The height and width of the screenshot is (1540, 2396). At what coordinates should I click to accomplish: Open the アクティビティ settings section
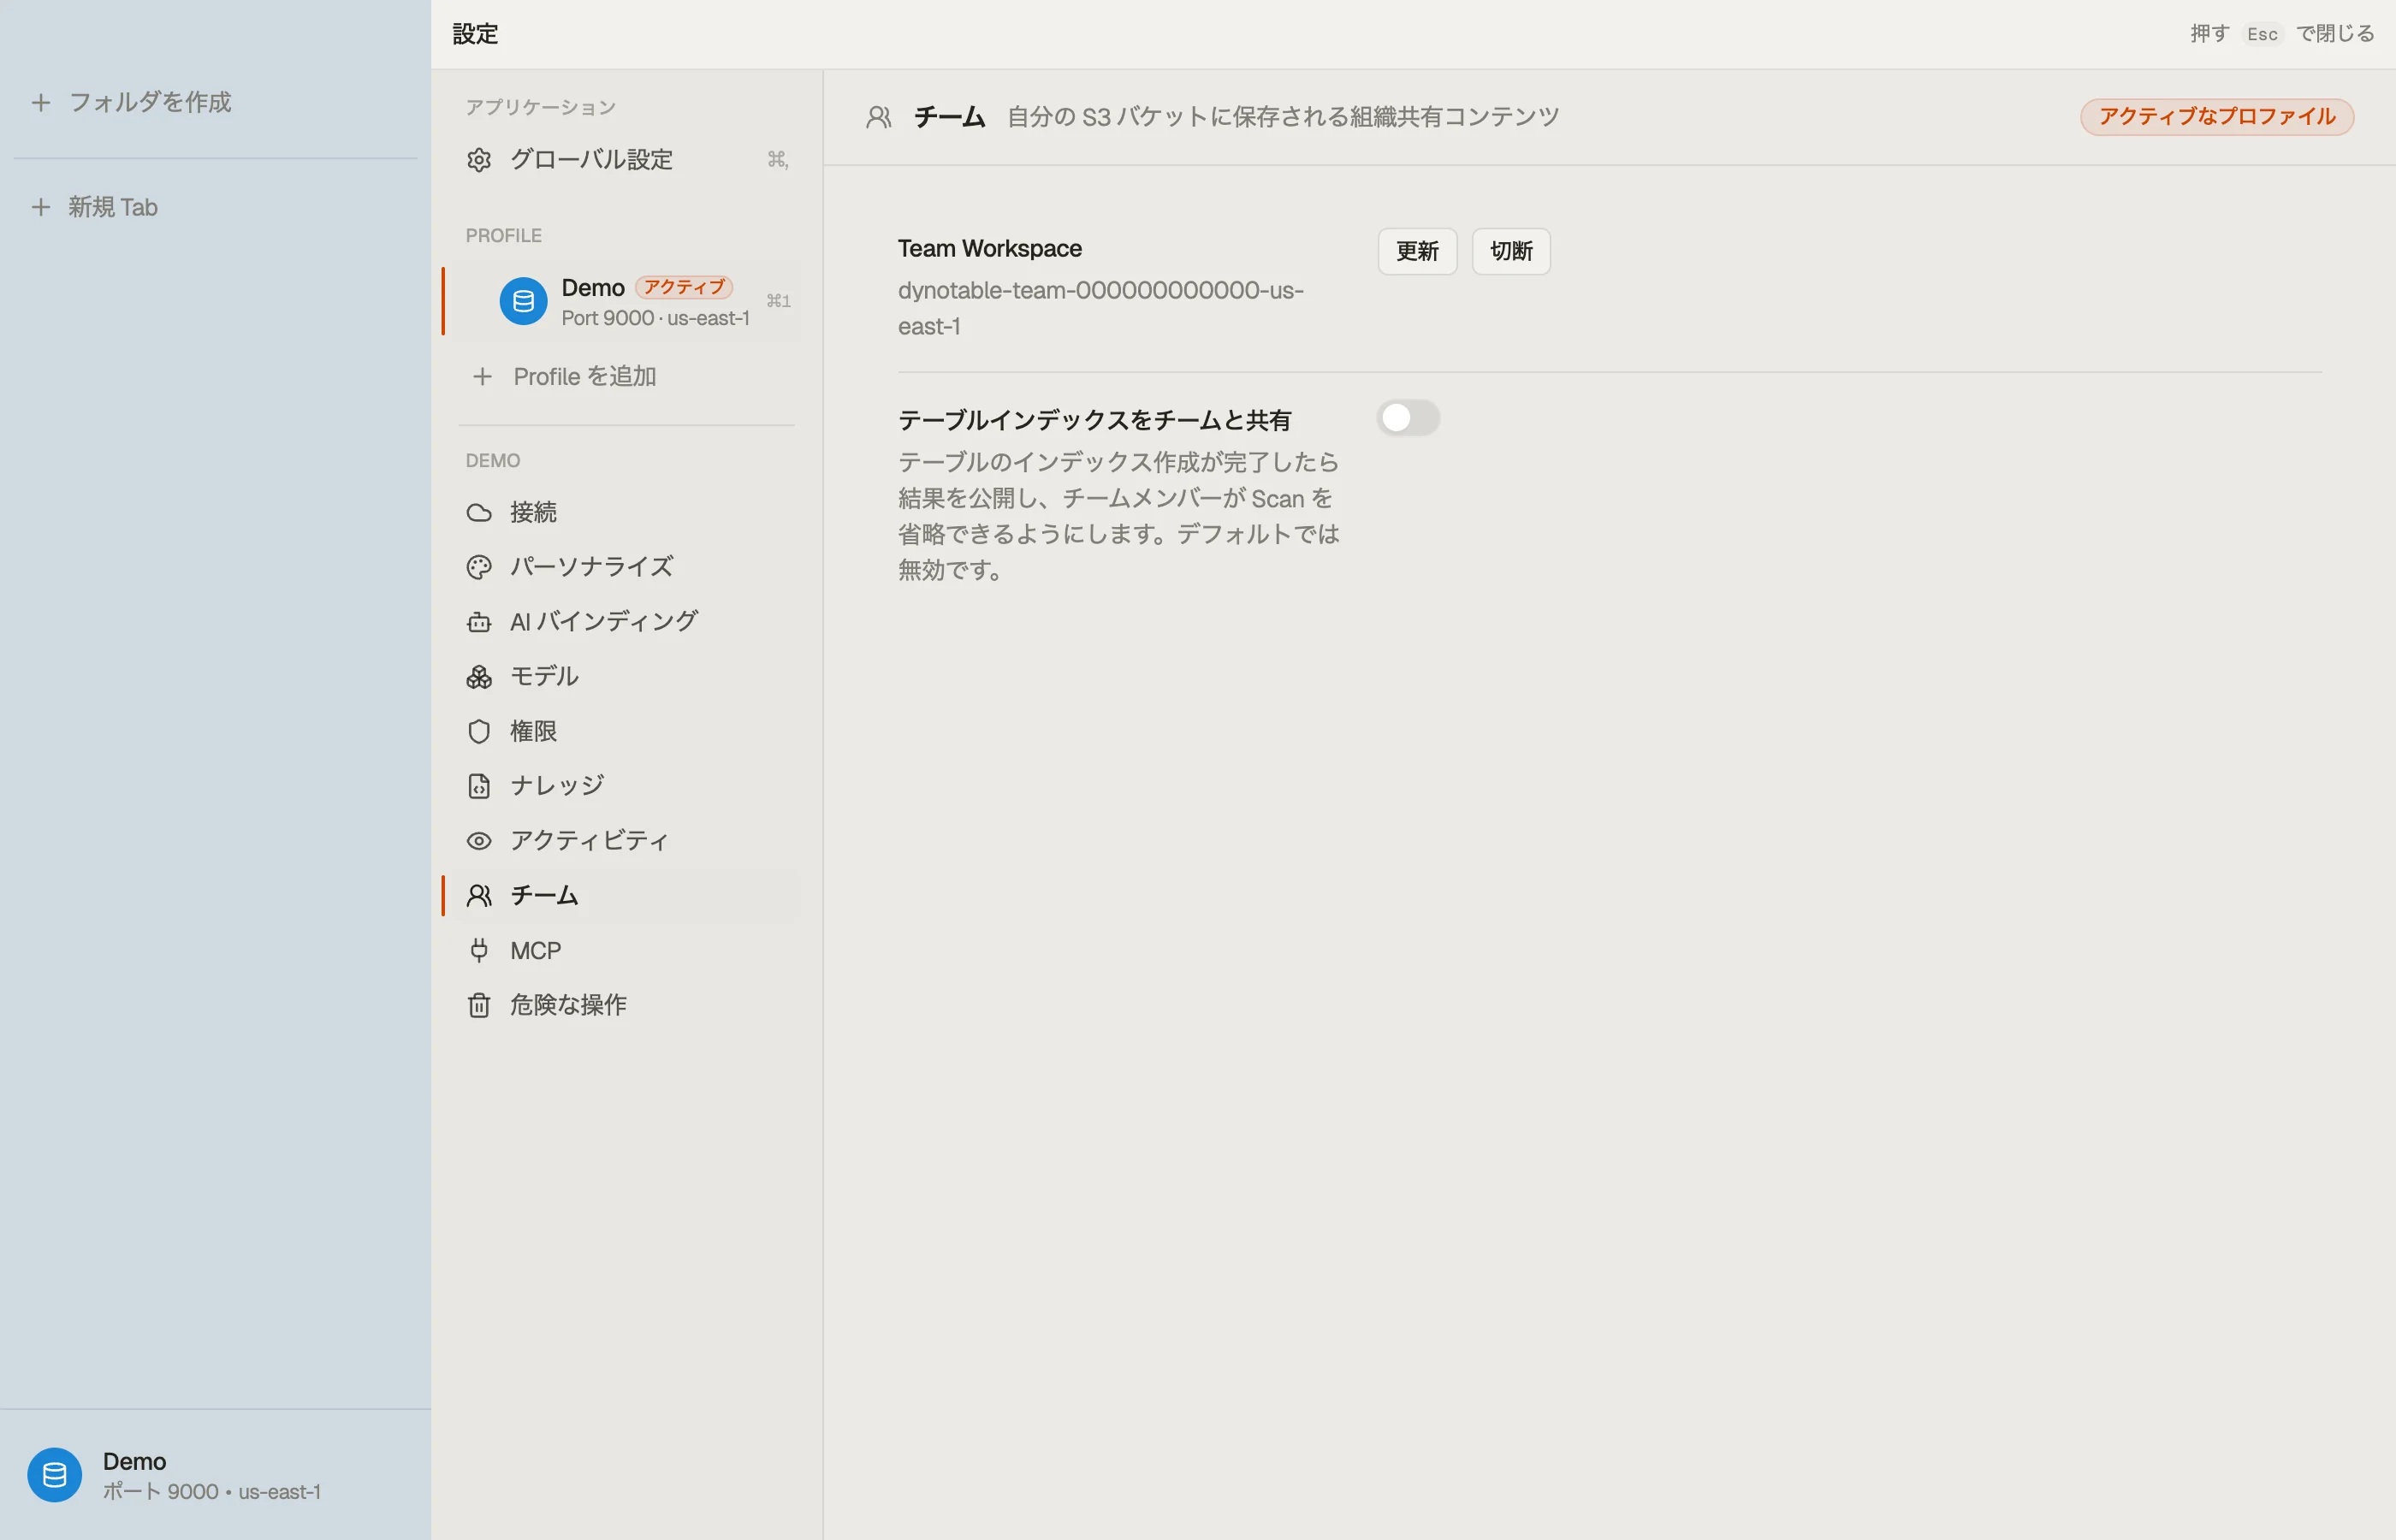click(x=626, y=841)
